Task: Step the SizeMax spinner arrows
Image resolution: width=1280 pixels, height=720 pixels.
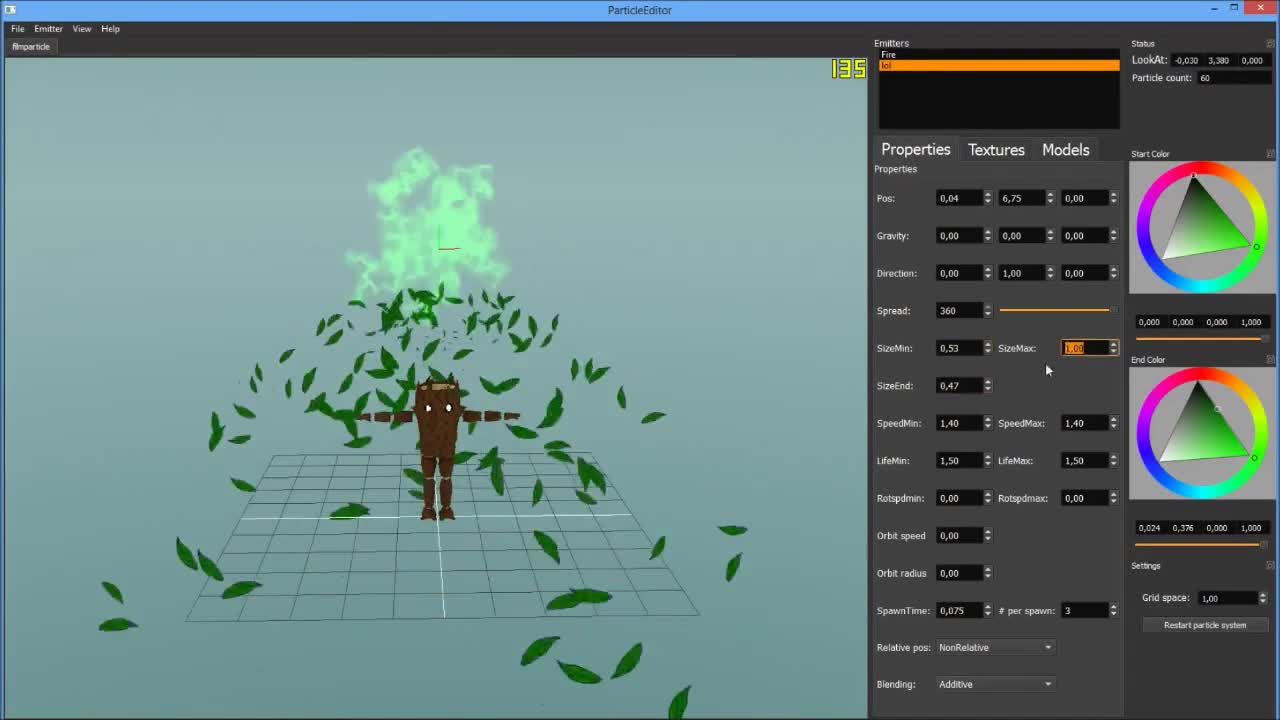Action: pyautogui.click(x=1113, y=348)
